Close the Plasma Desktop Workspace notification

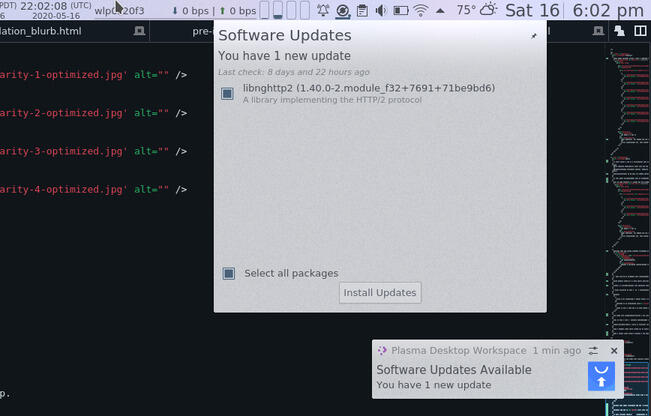[x=614, y=351]
